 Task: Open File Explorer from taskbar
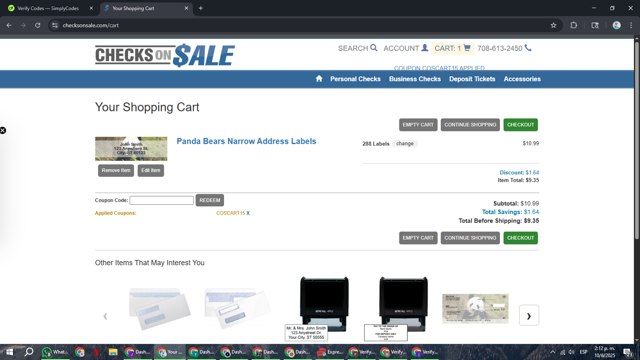coord(113,352)
